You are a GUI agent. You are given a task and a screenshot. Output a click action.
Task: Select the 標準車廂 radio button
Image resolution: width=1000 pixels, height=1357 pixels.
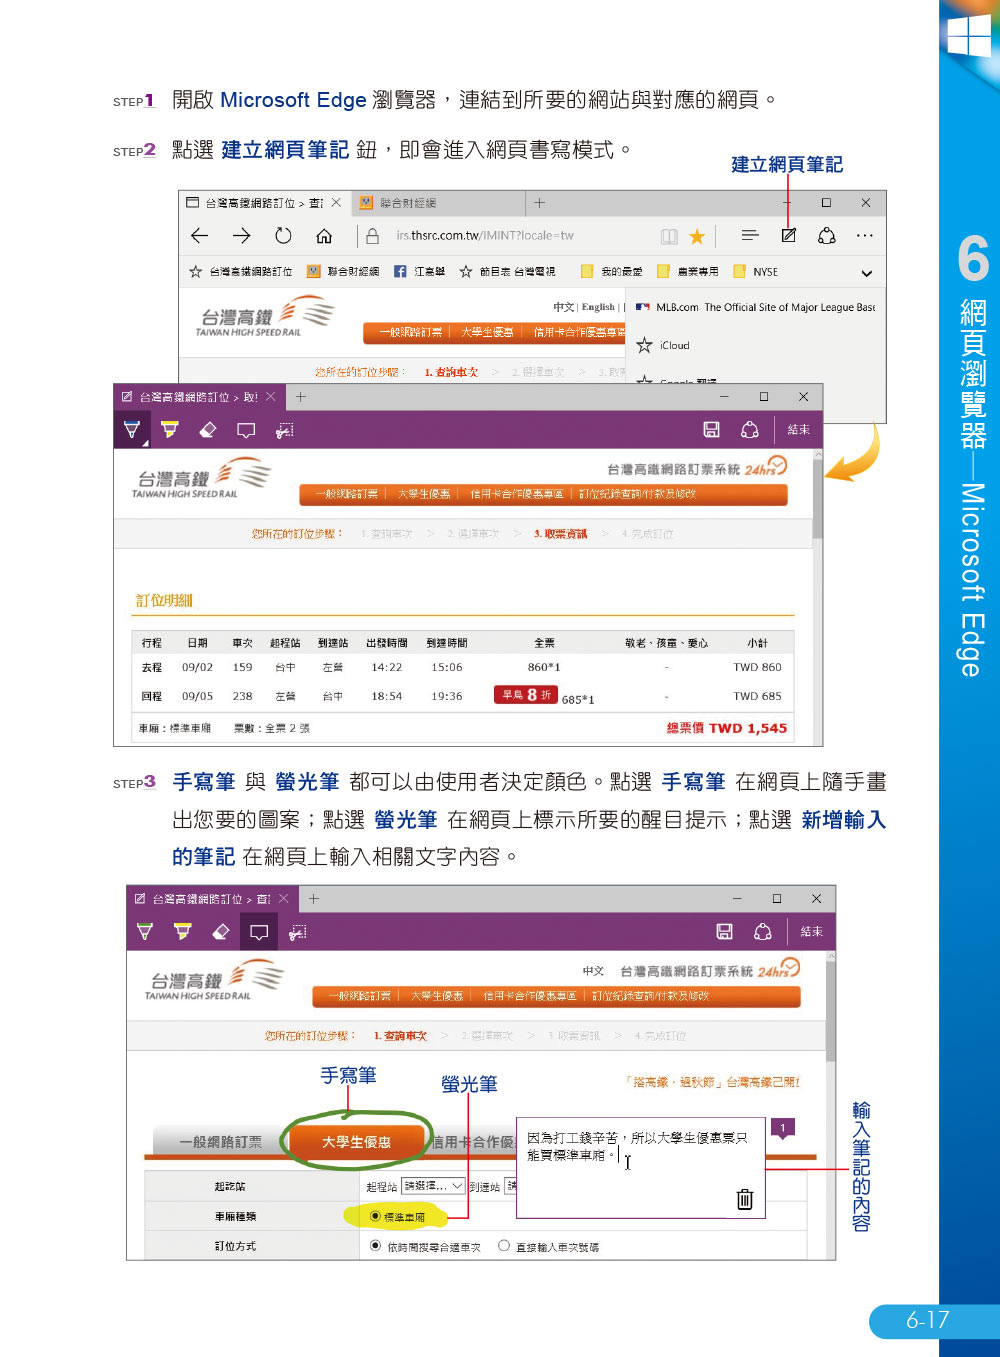click(376, 1216)
